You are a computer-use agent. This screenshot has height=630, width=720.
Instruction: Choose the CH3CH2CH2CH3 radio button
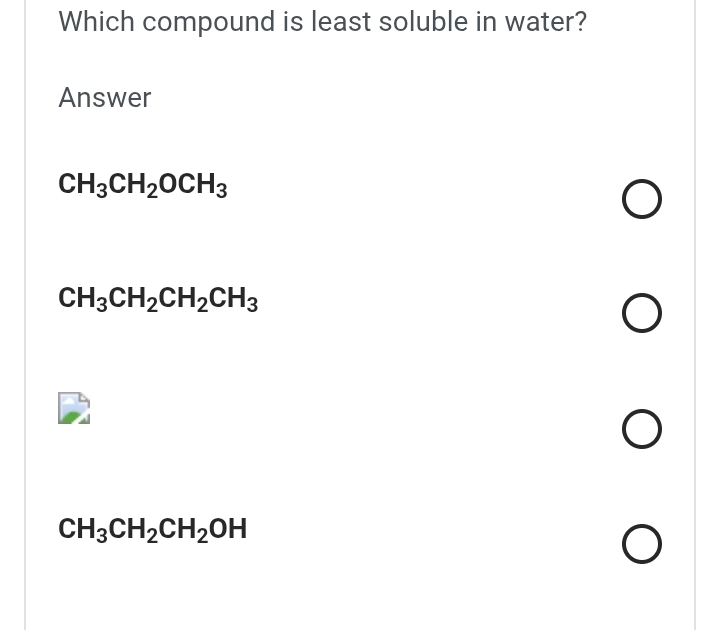pyautogui.click(x=641, y=314)
